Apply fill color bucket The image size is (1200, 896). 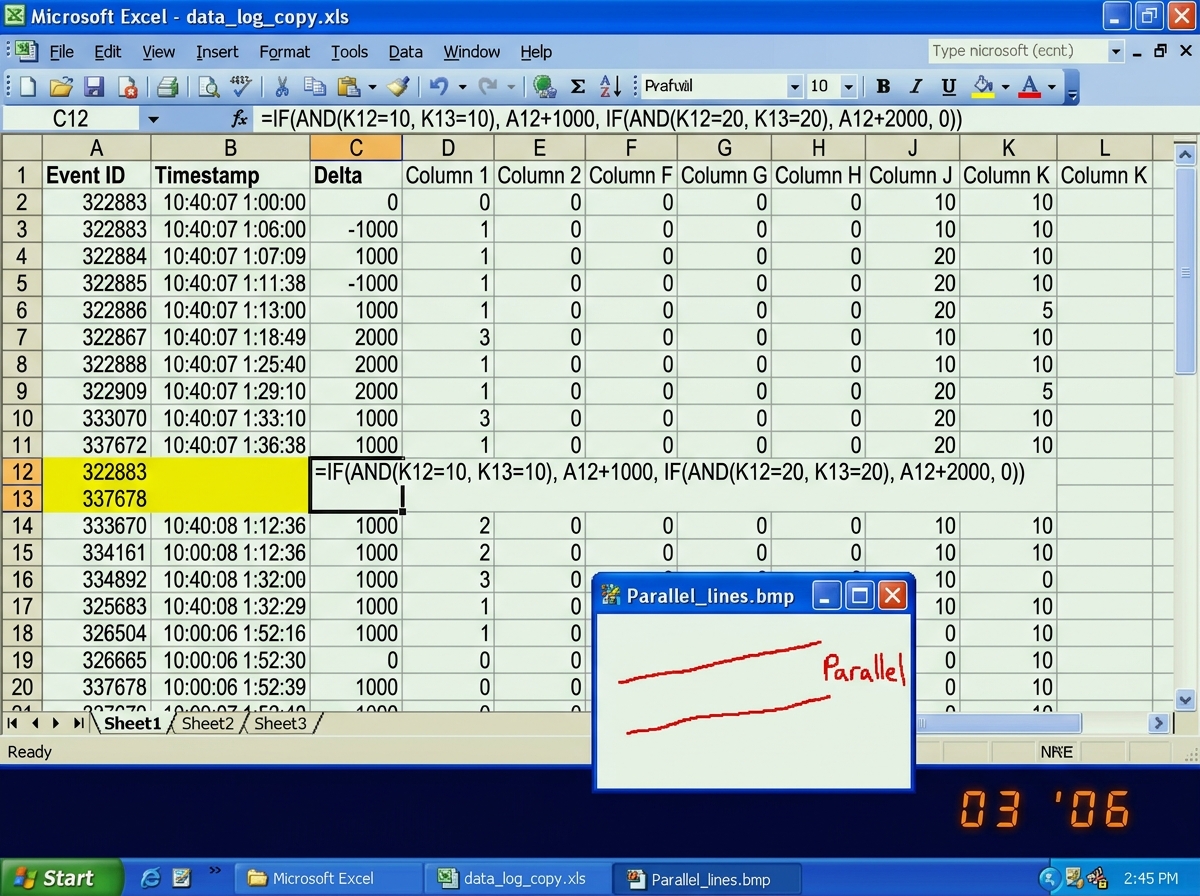(x=983, y=86)
